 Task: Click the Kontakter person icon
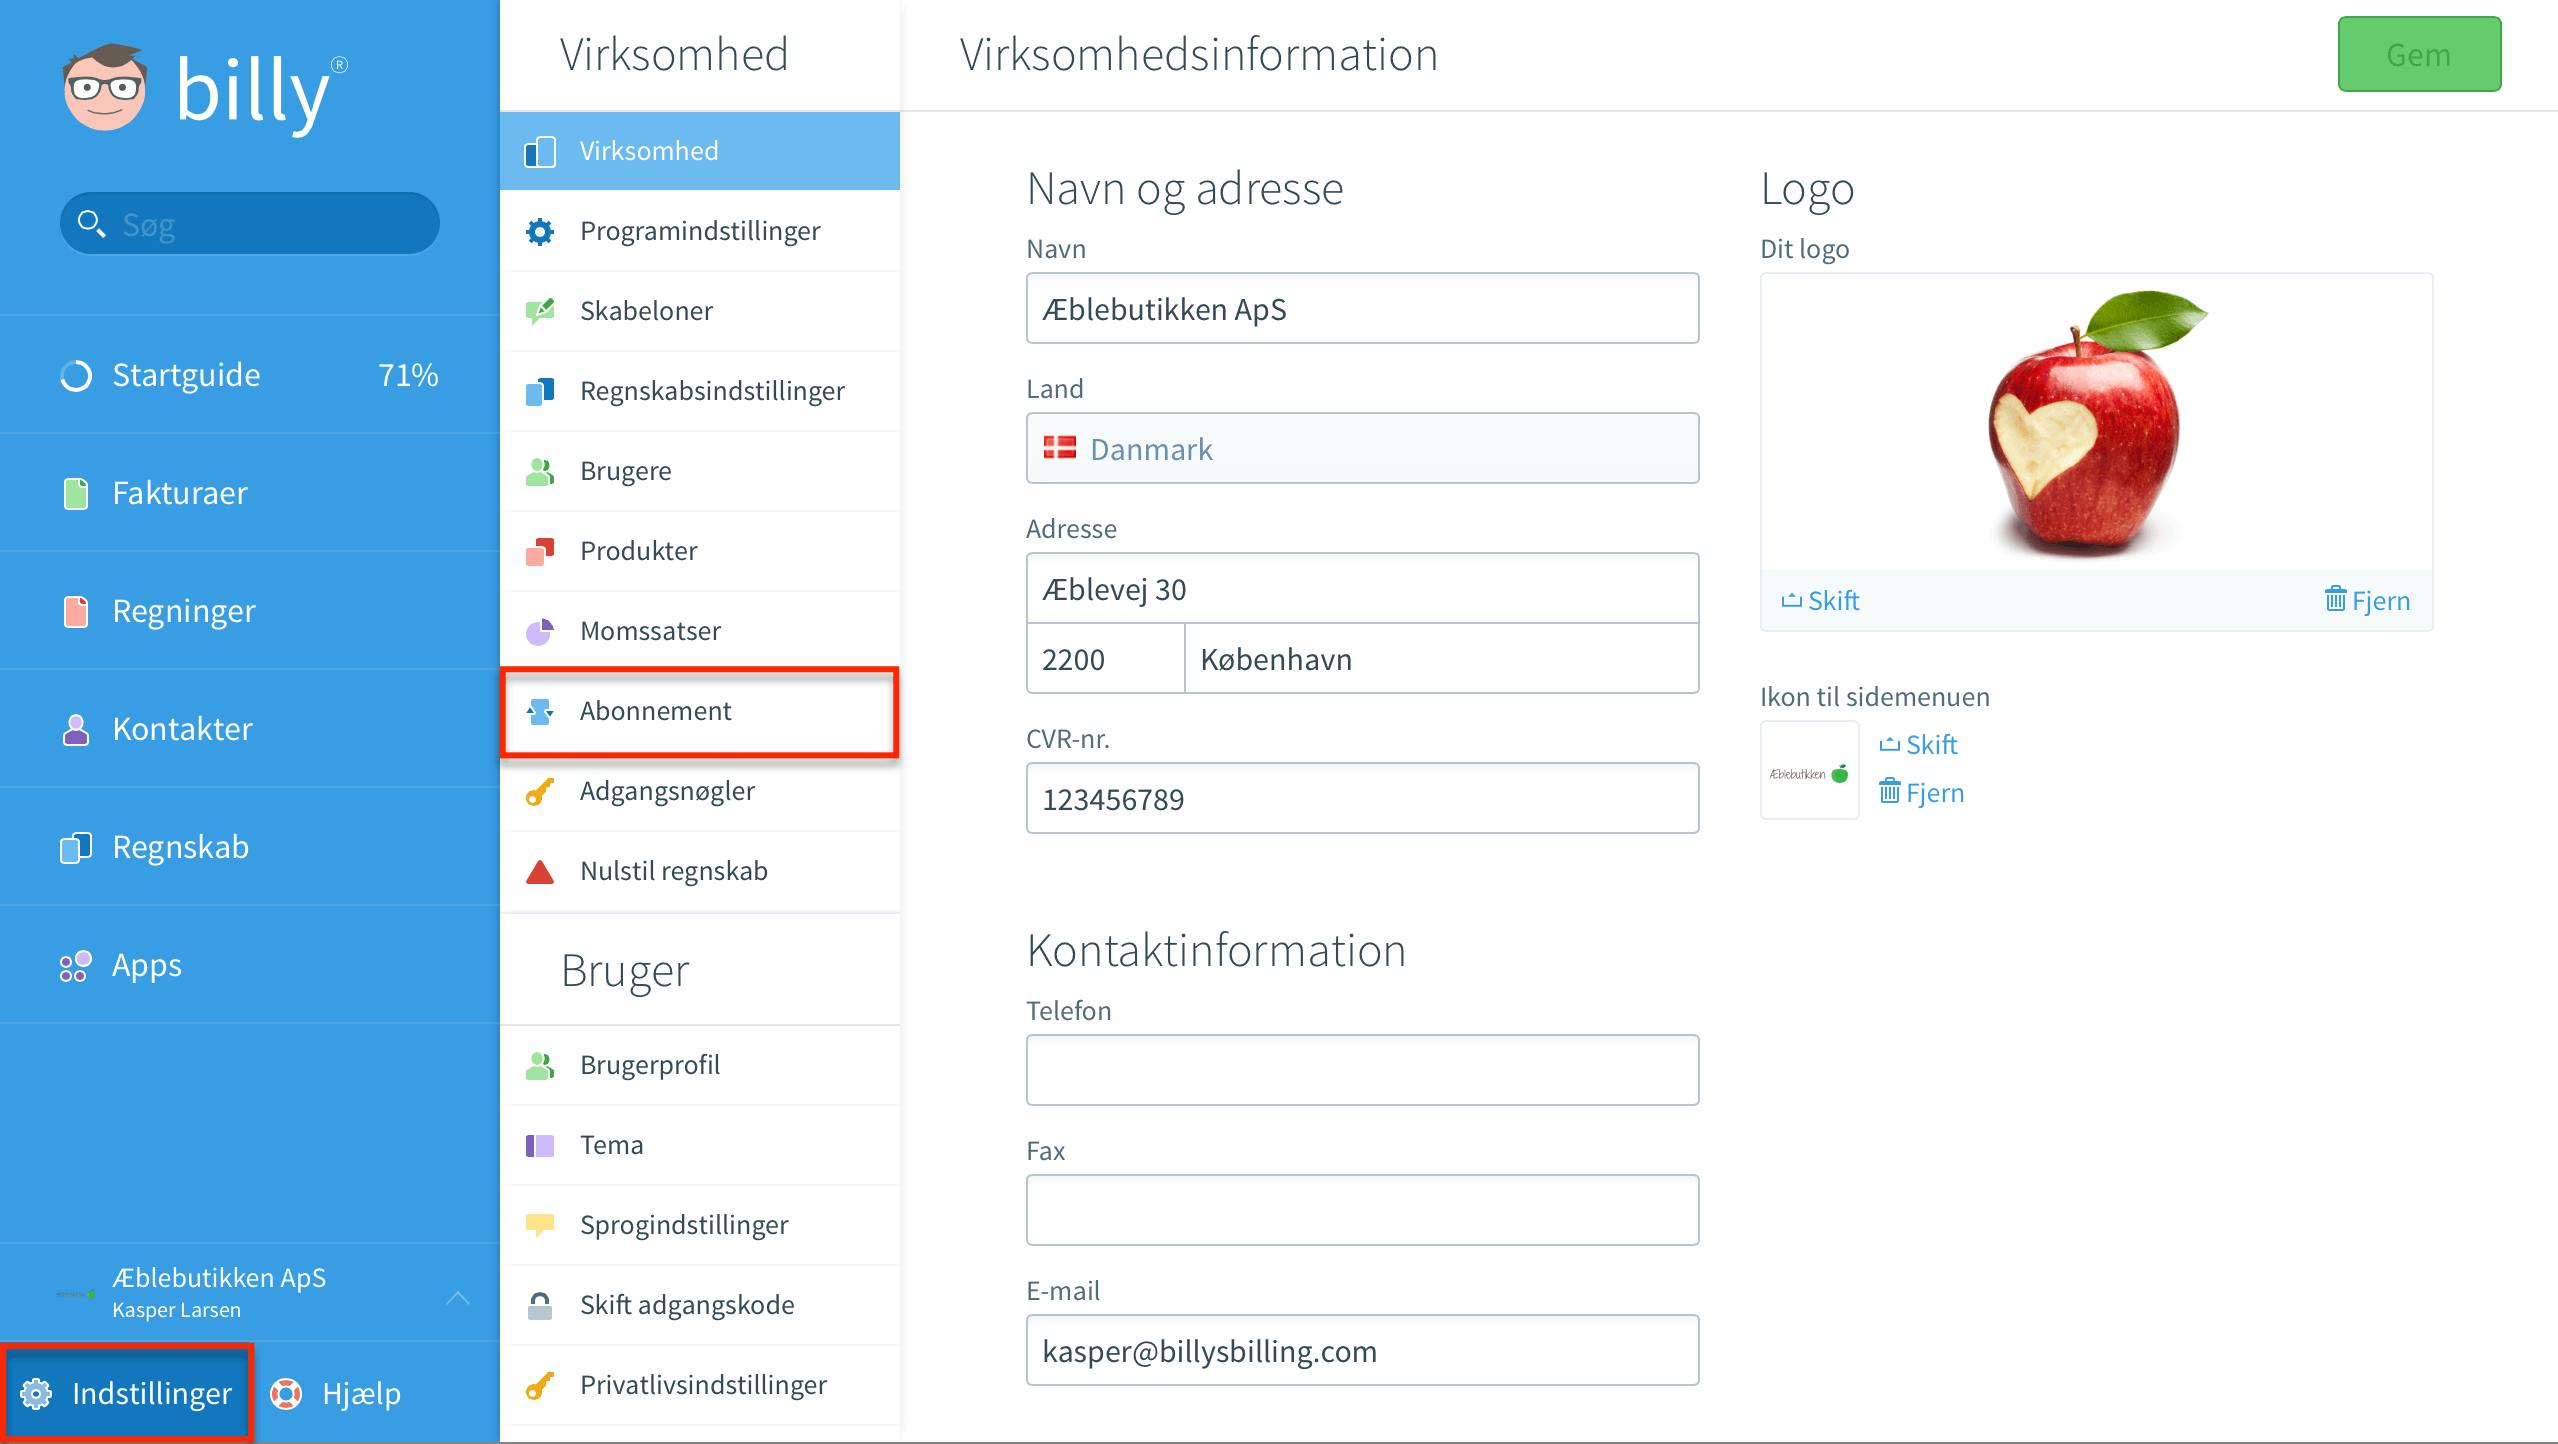click(x=76, y=729)
